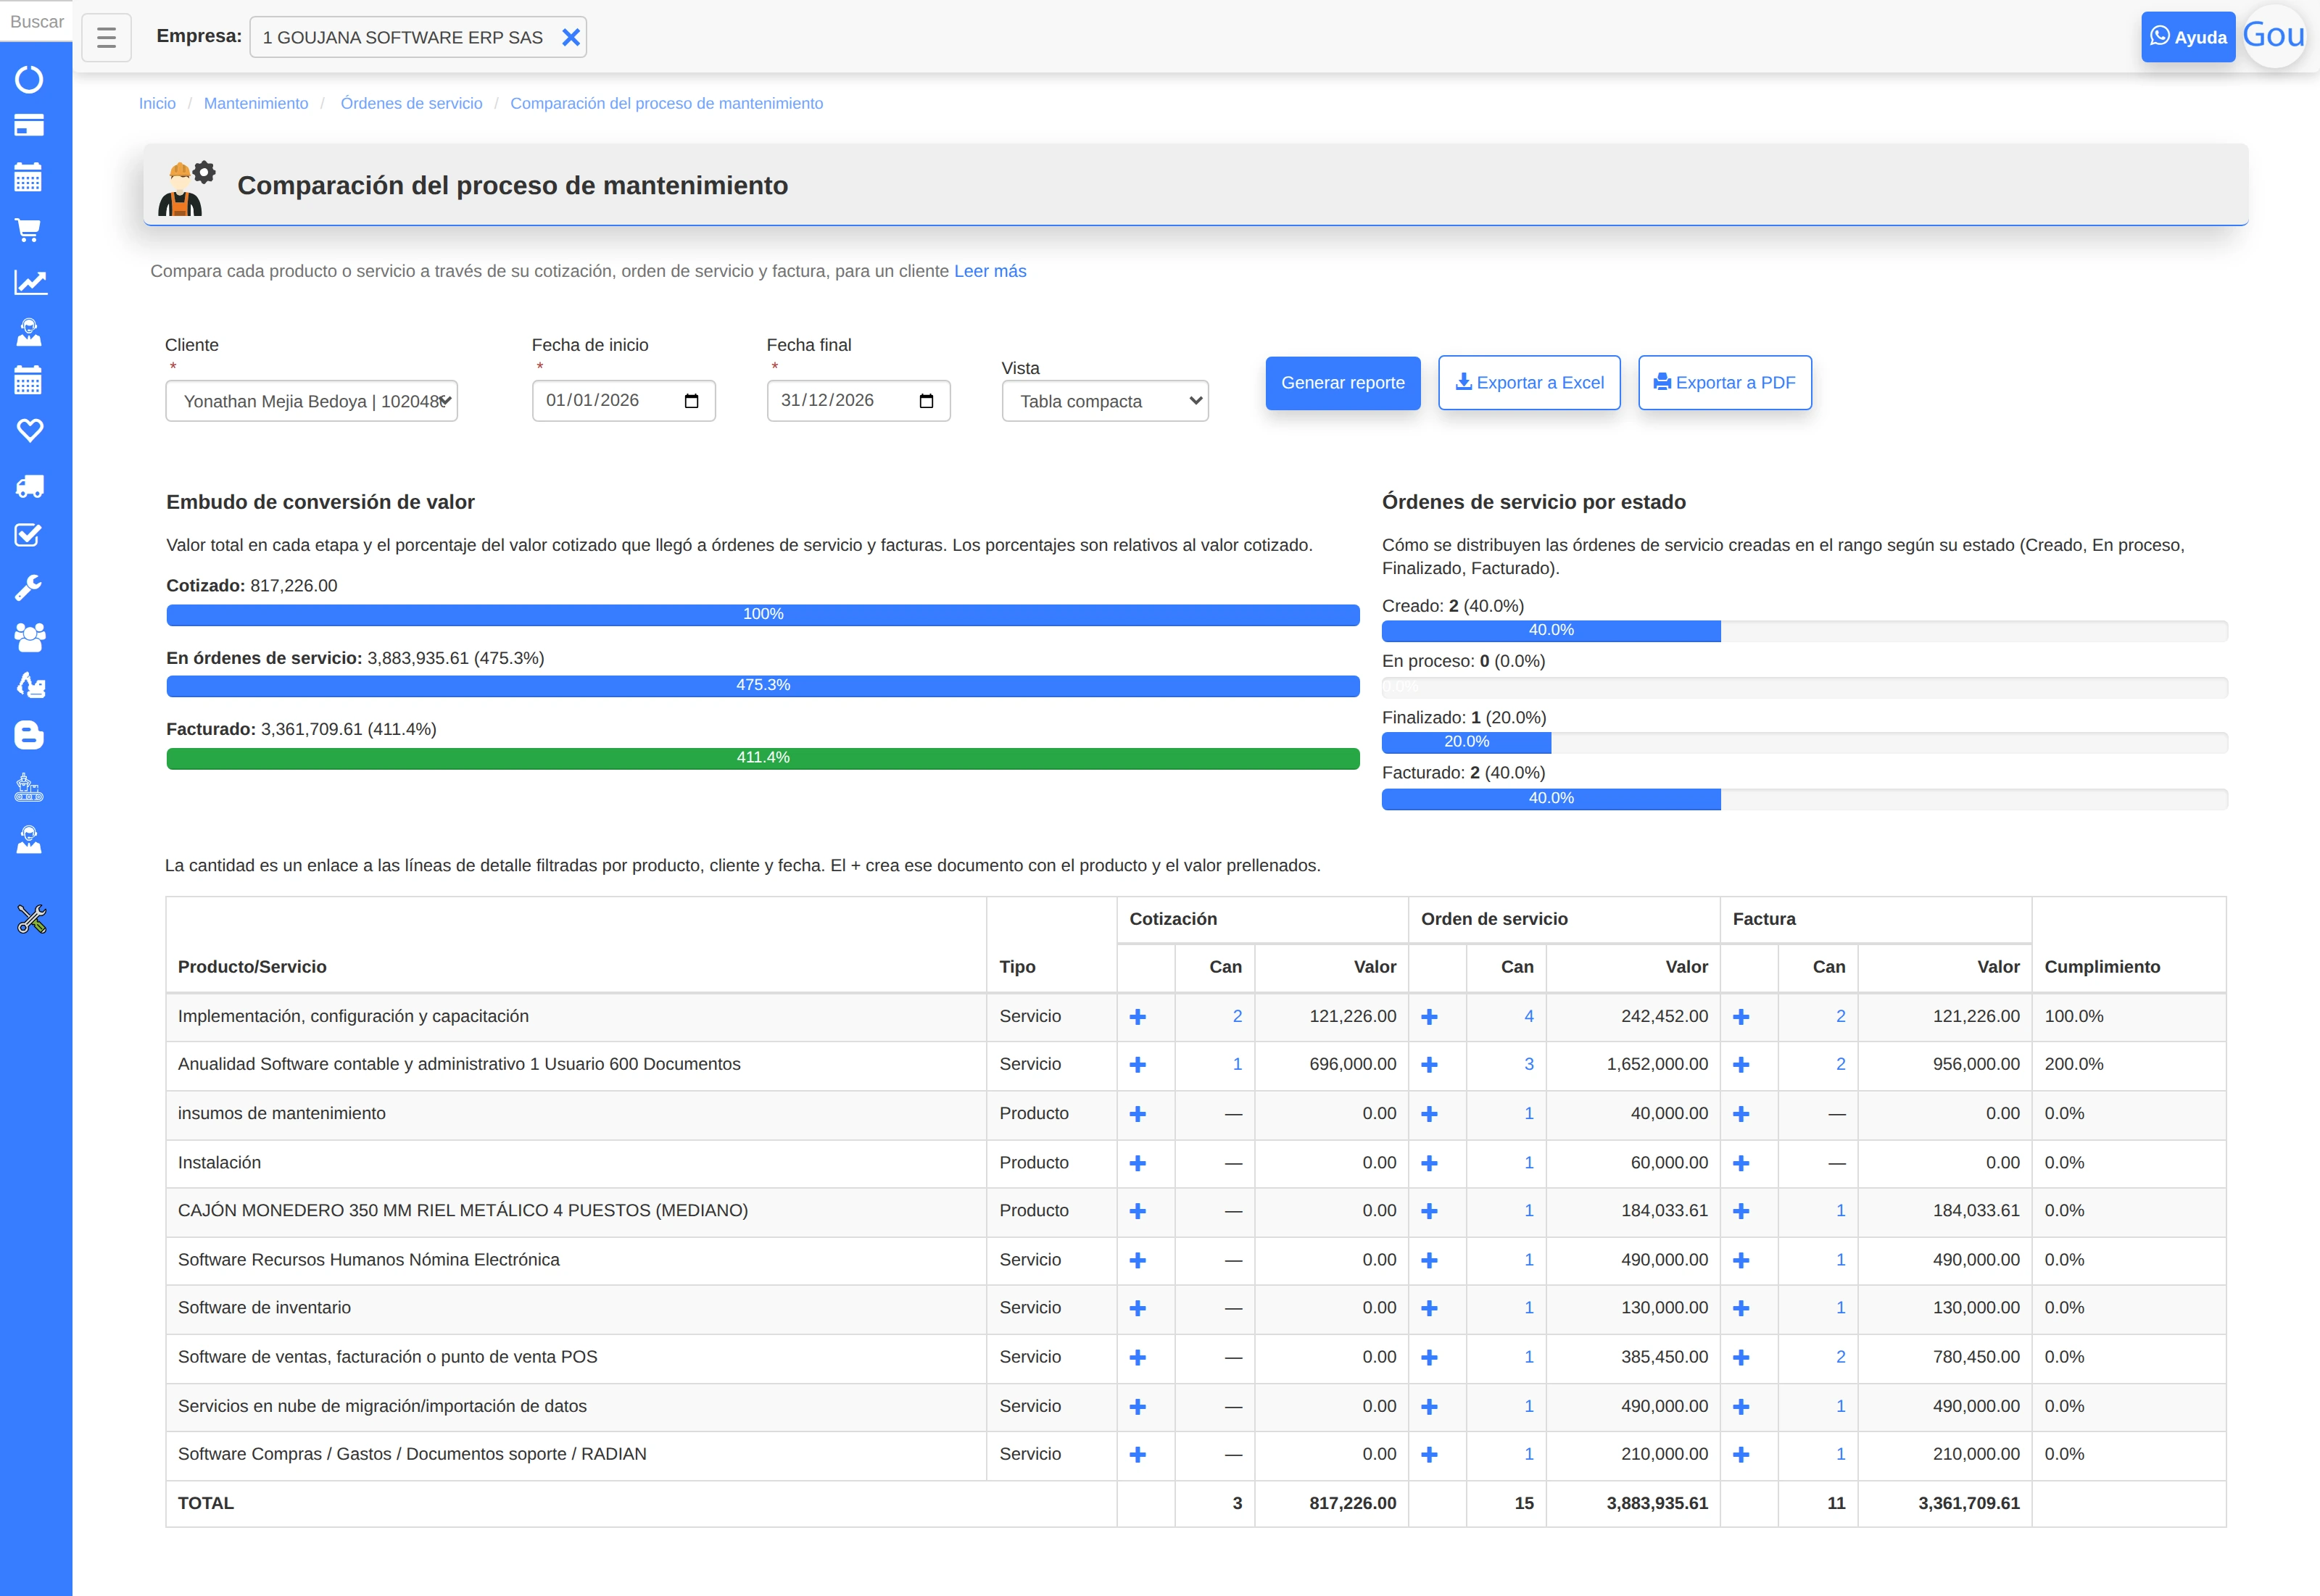Image resolution: width=2320 pixels, height=1596 pixels.
Task: Click the Creado 40.0% progress bar
Action: (x=1551, y=630)
